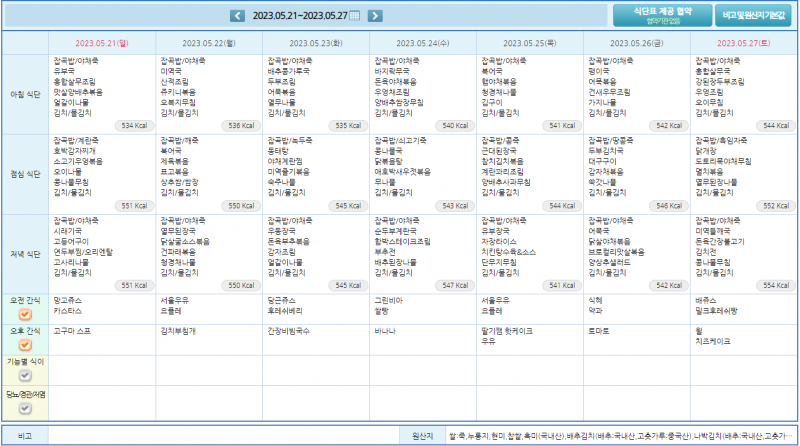This screenshot has width=800, height=446.
Task: Click 그린비아 in Wednesday morning snack
Action: (389, 301)
